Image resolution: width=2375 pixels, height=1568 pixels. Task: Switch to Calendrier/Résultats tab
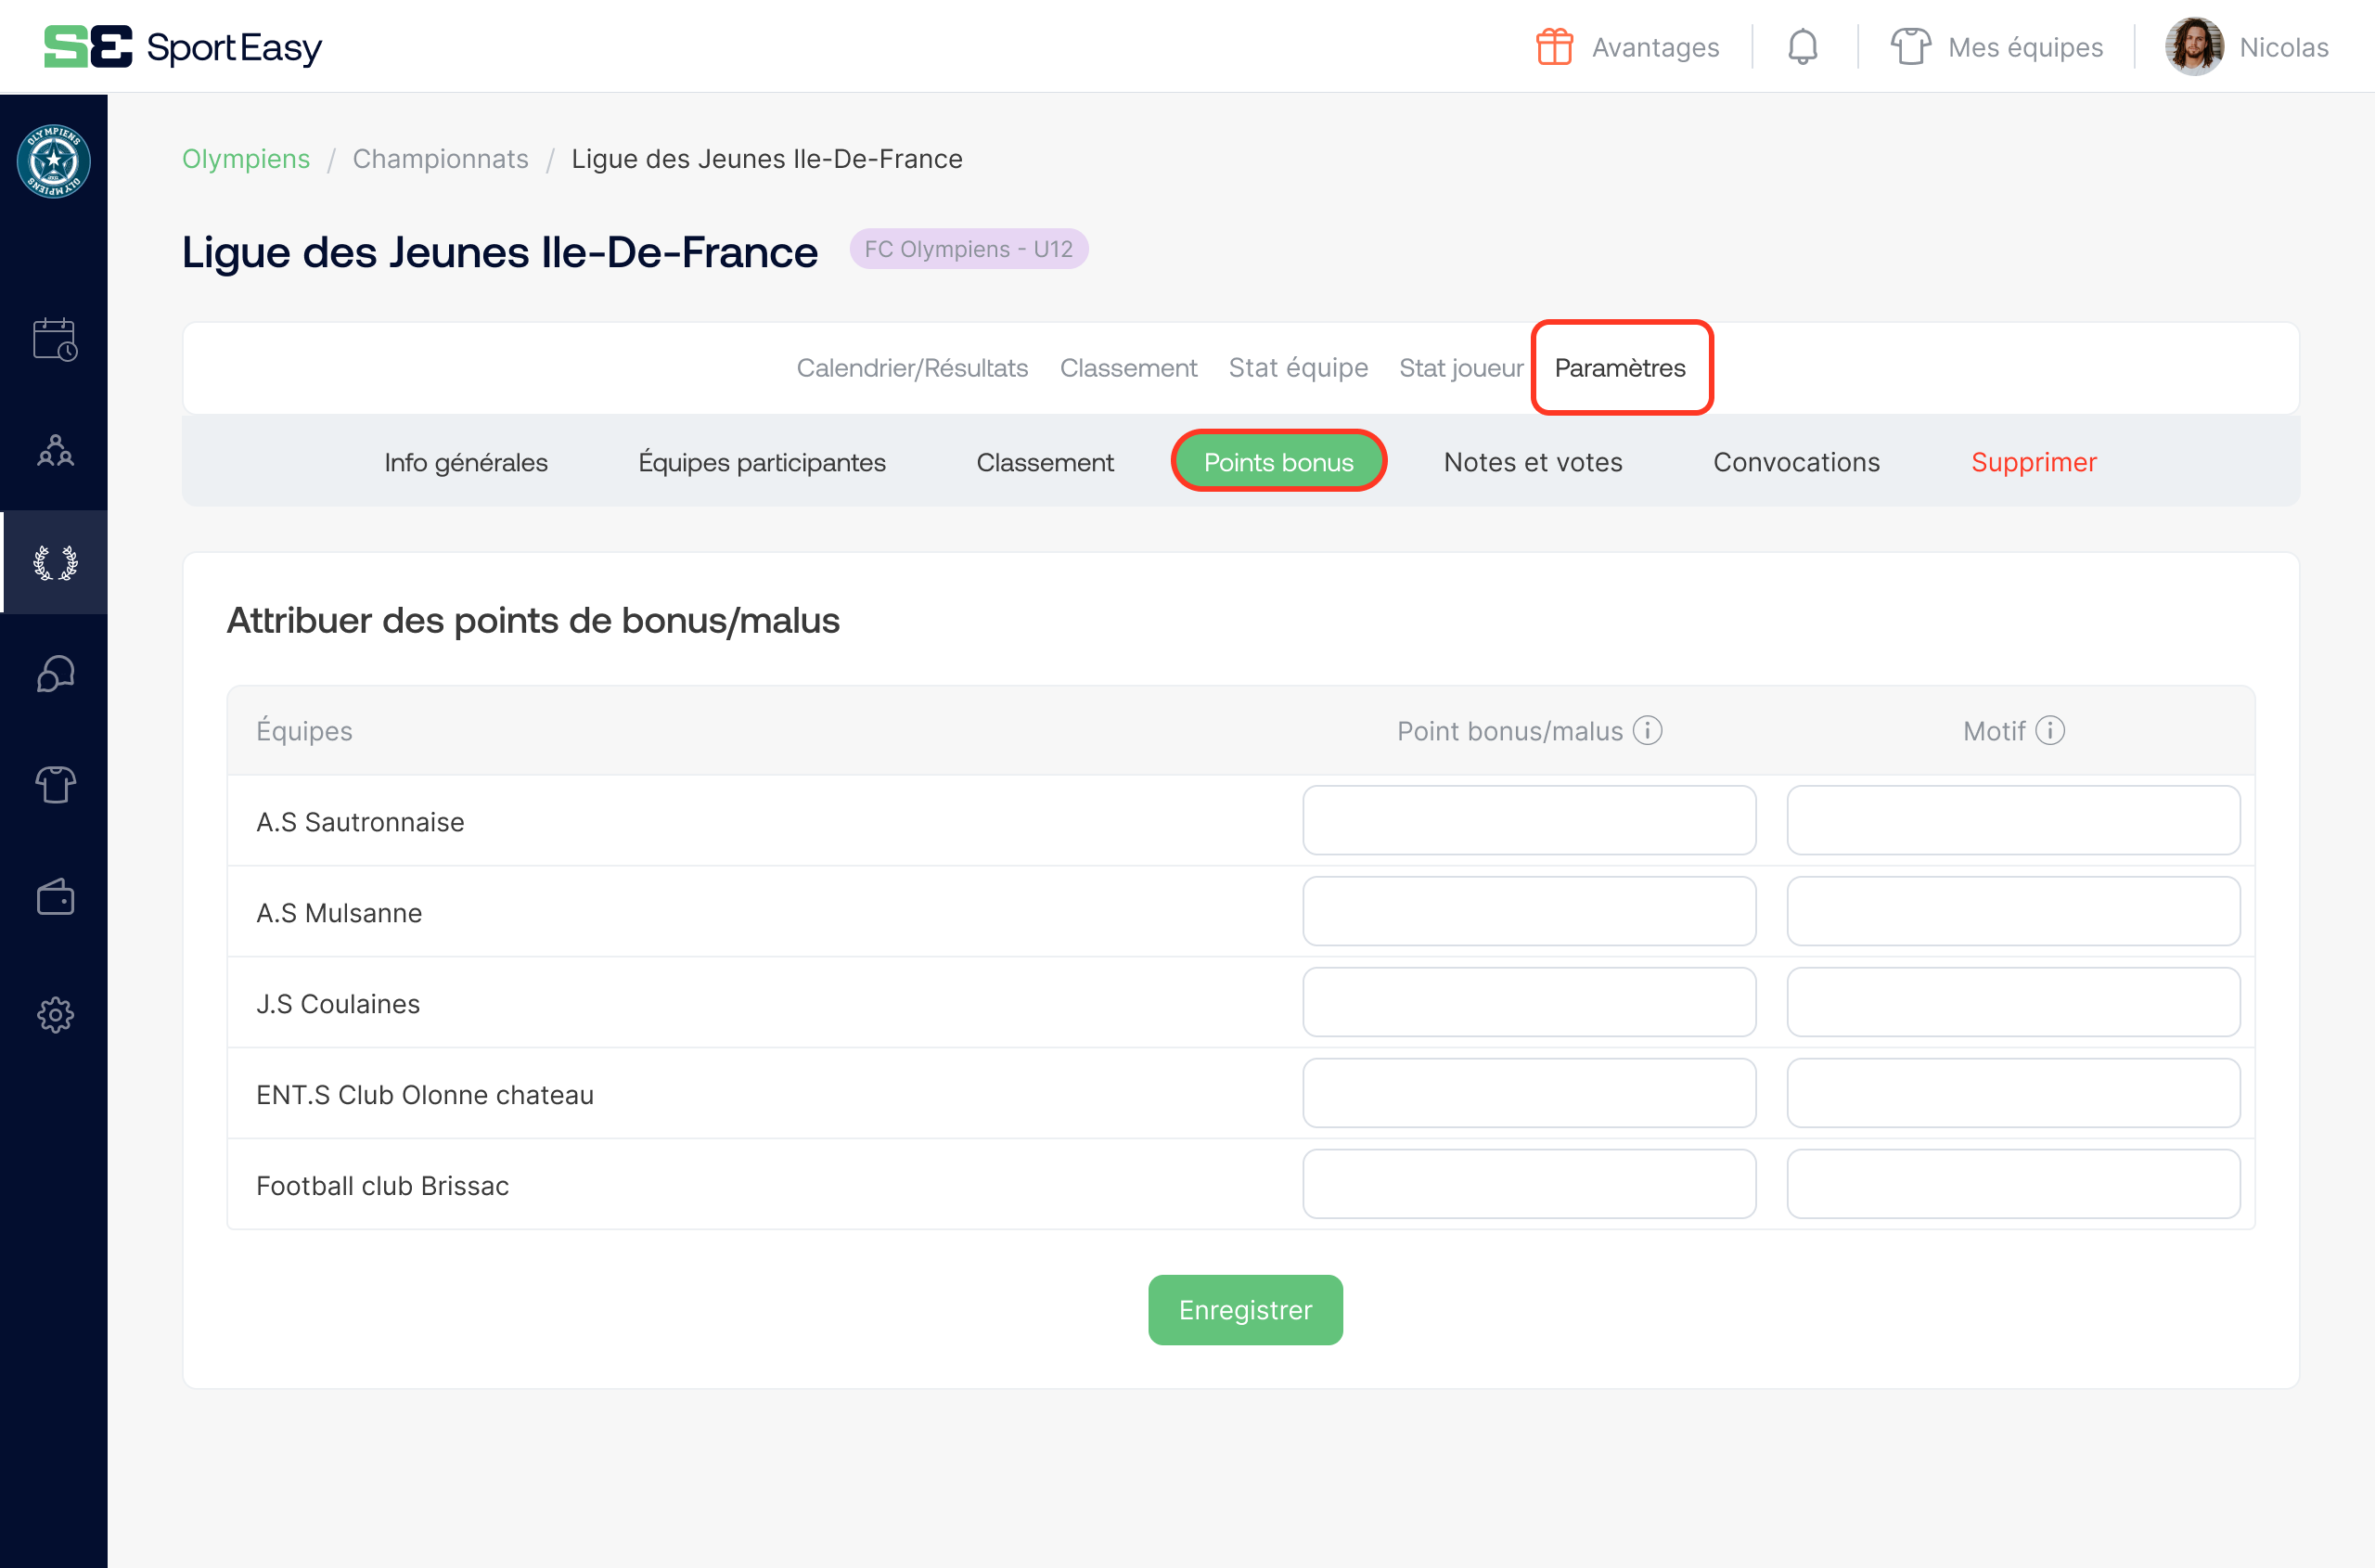(911, 367)
